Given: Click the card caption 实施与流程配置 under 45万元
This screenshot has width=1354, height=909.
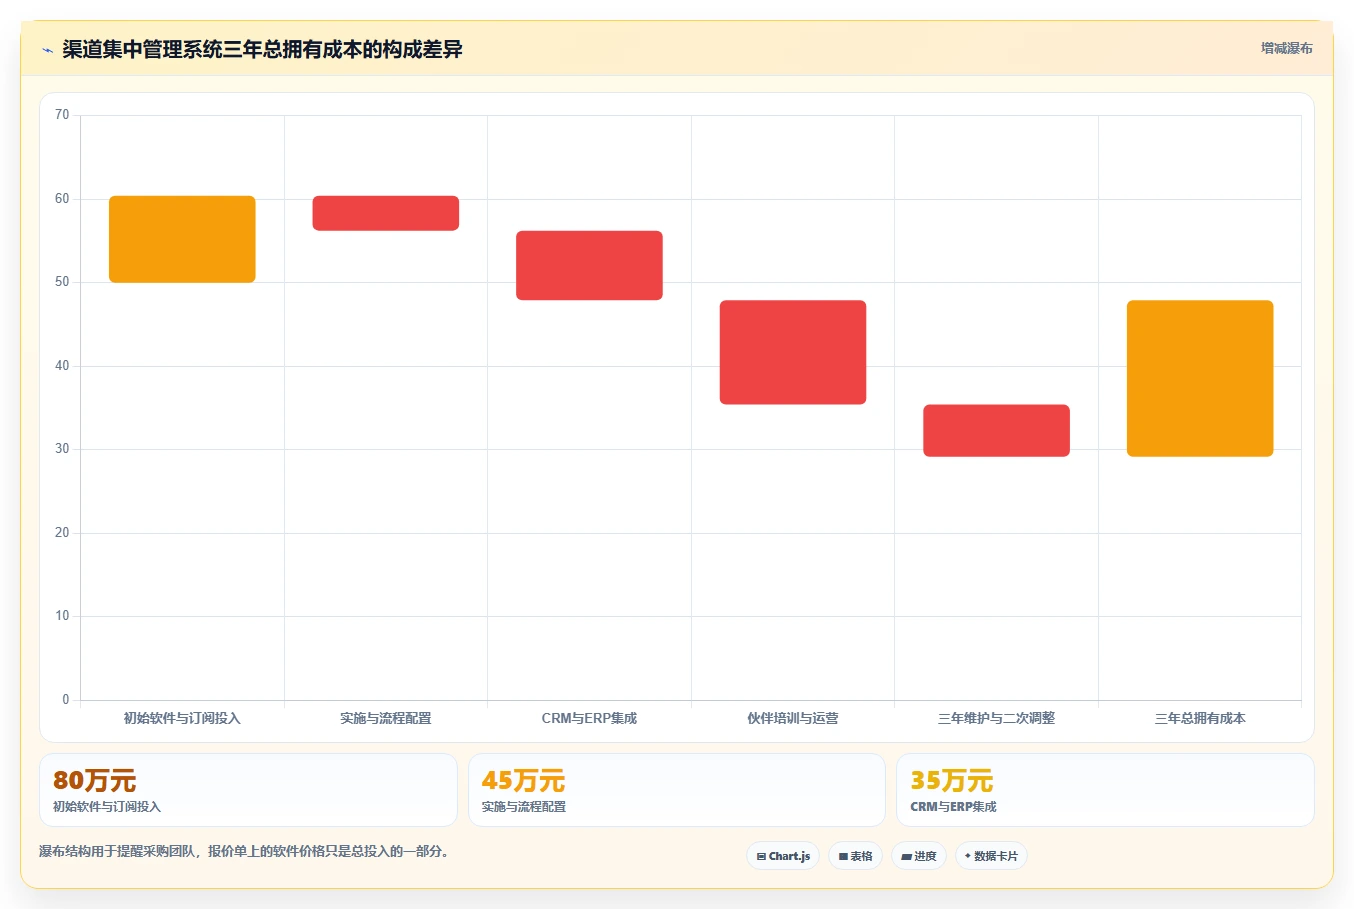Looking at the screenshot, I should click(524, 807).
